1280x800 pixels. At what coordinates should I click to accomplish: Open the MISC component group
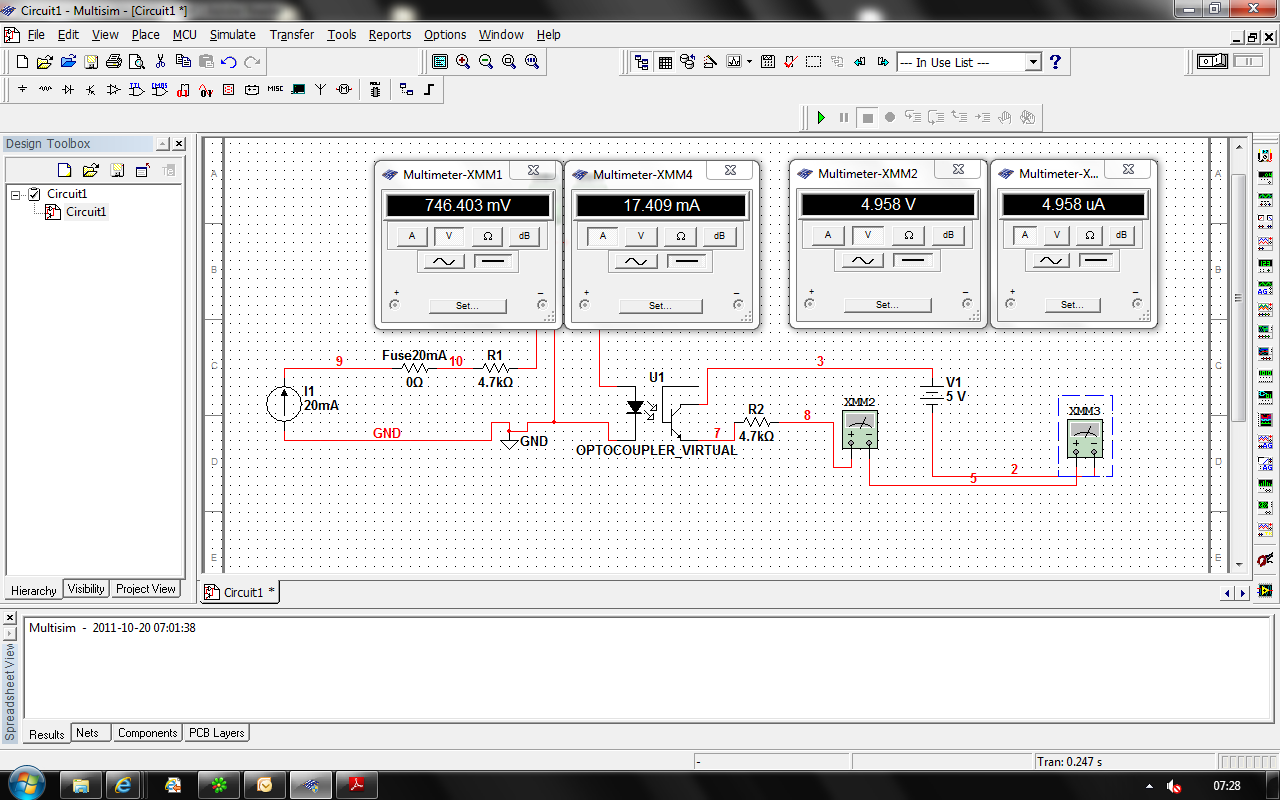[x=275, y=89]
